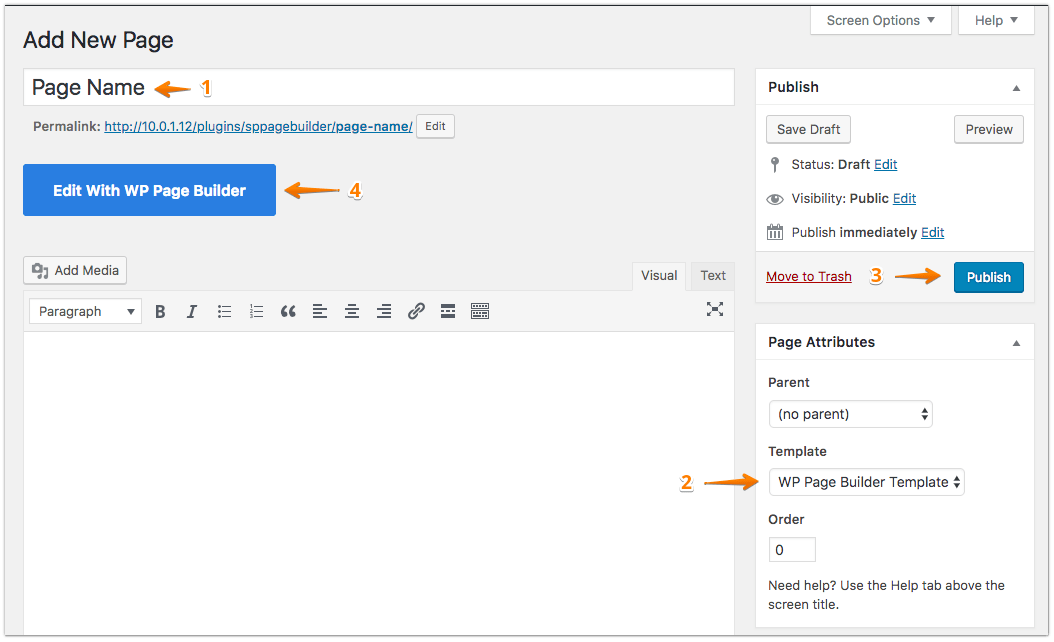Save the page as draft

point(808,129)
